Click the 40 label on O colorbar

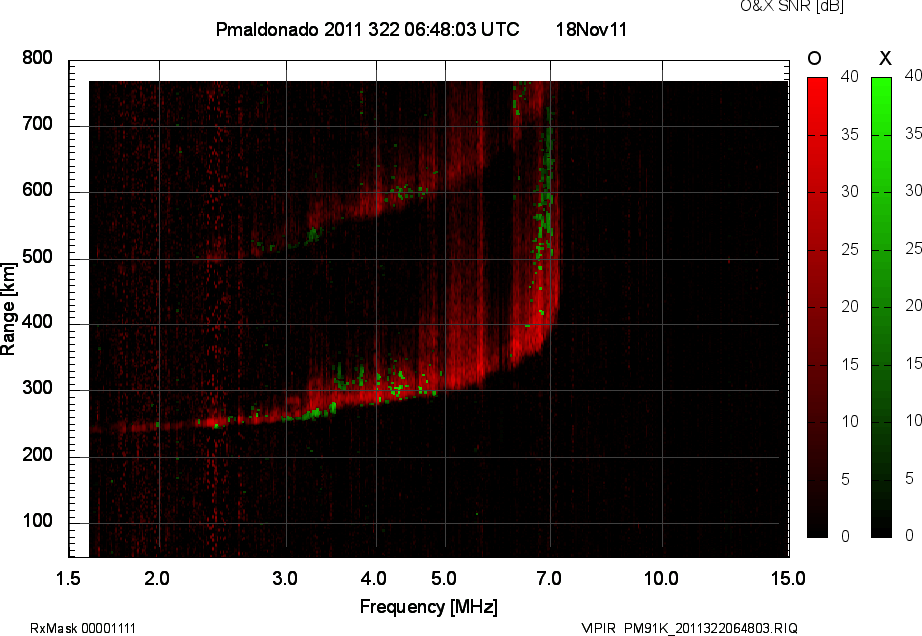[850, 76]
